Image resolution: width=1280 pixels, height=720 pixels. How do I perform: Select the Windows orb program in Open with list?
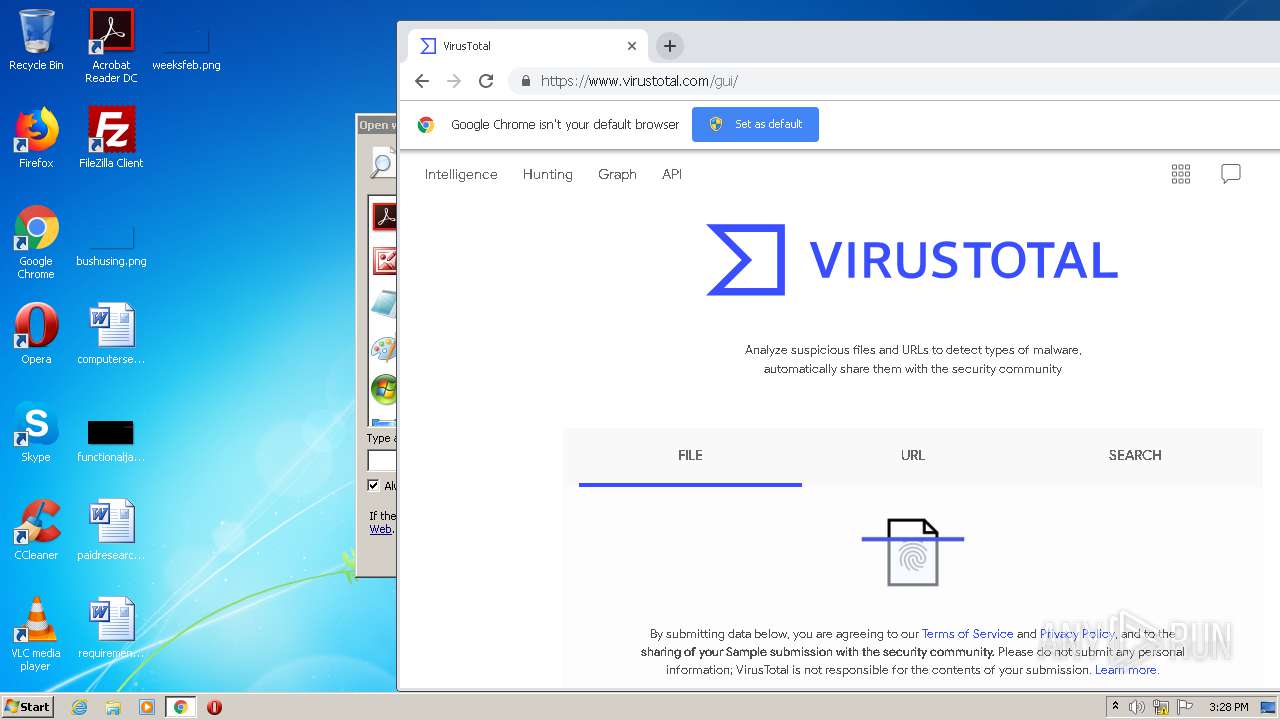click(x=383, y=389)
